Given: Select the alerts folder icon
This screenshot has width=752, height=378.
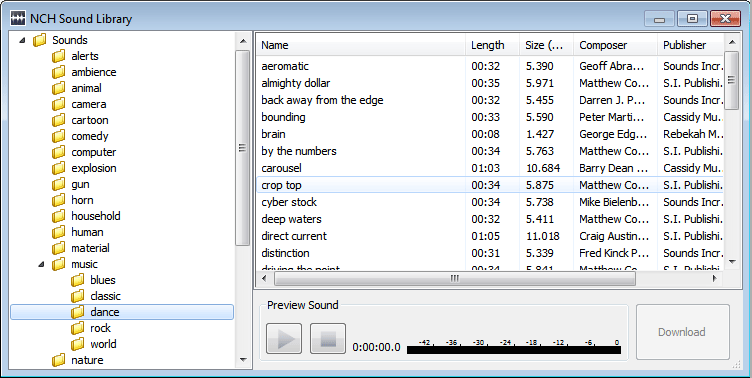Looking at the screenshot, I should [x=59, y=56].
